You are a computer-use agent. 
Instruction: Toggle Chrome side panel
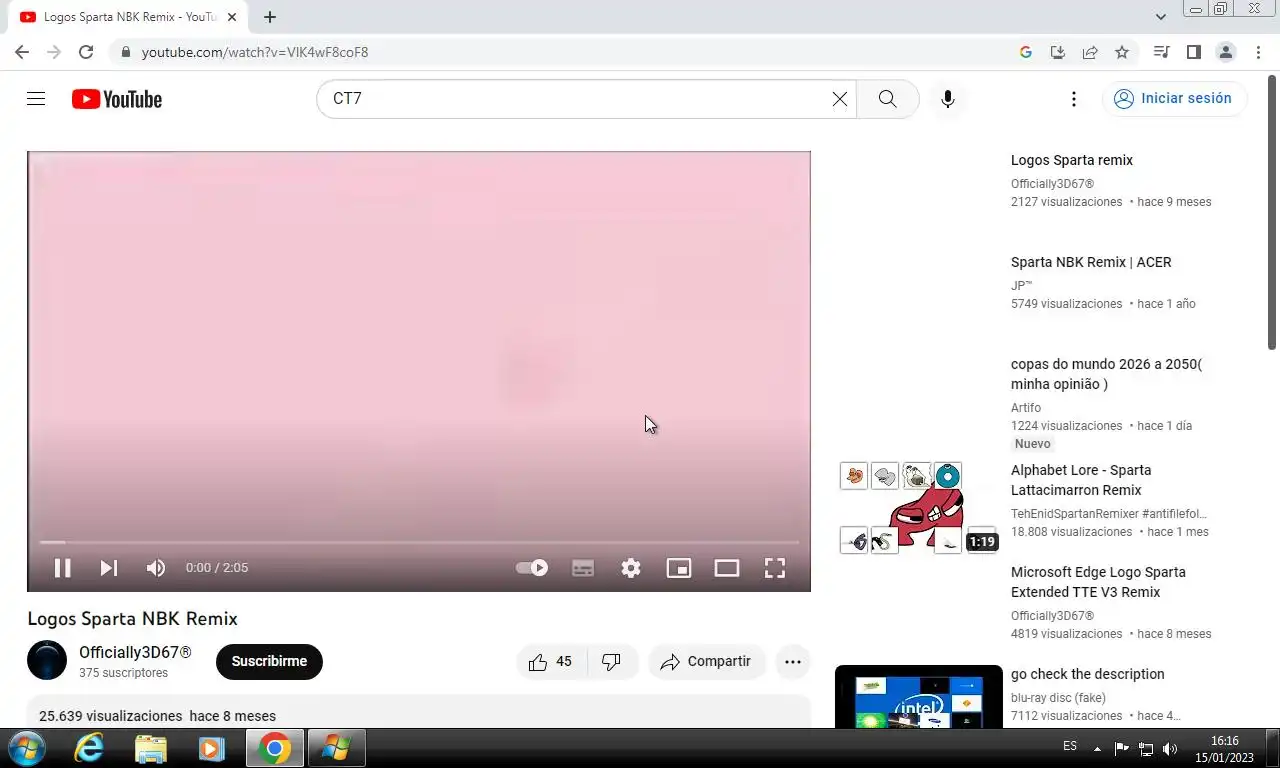pyautogui.click(x=1193, y=52)
